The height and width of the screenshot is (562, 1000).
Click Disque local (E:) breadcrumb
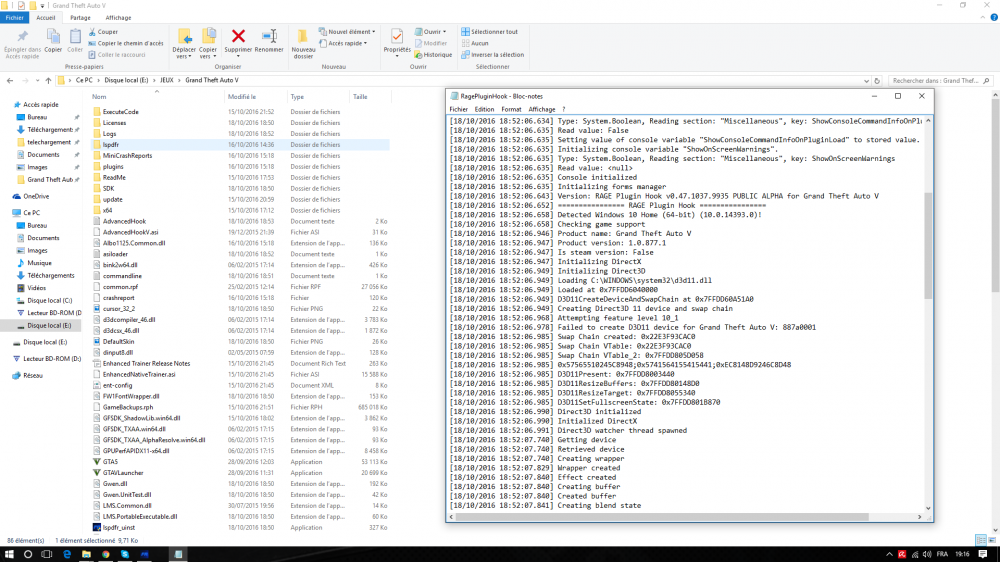[126, 80]
